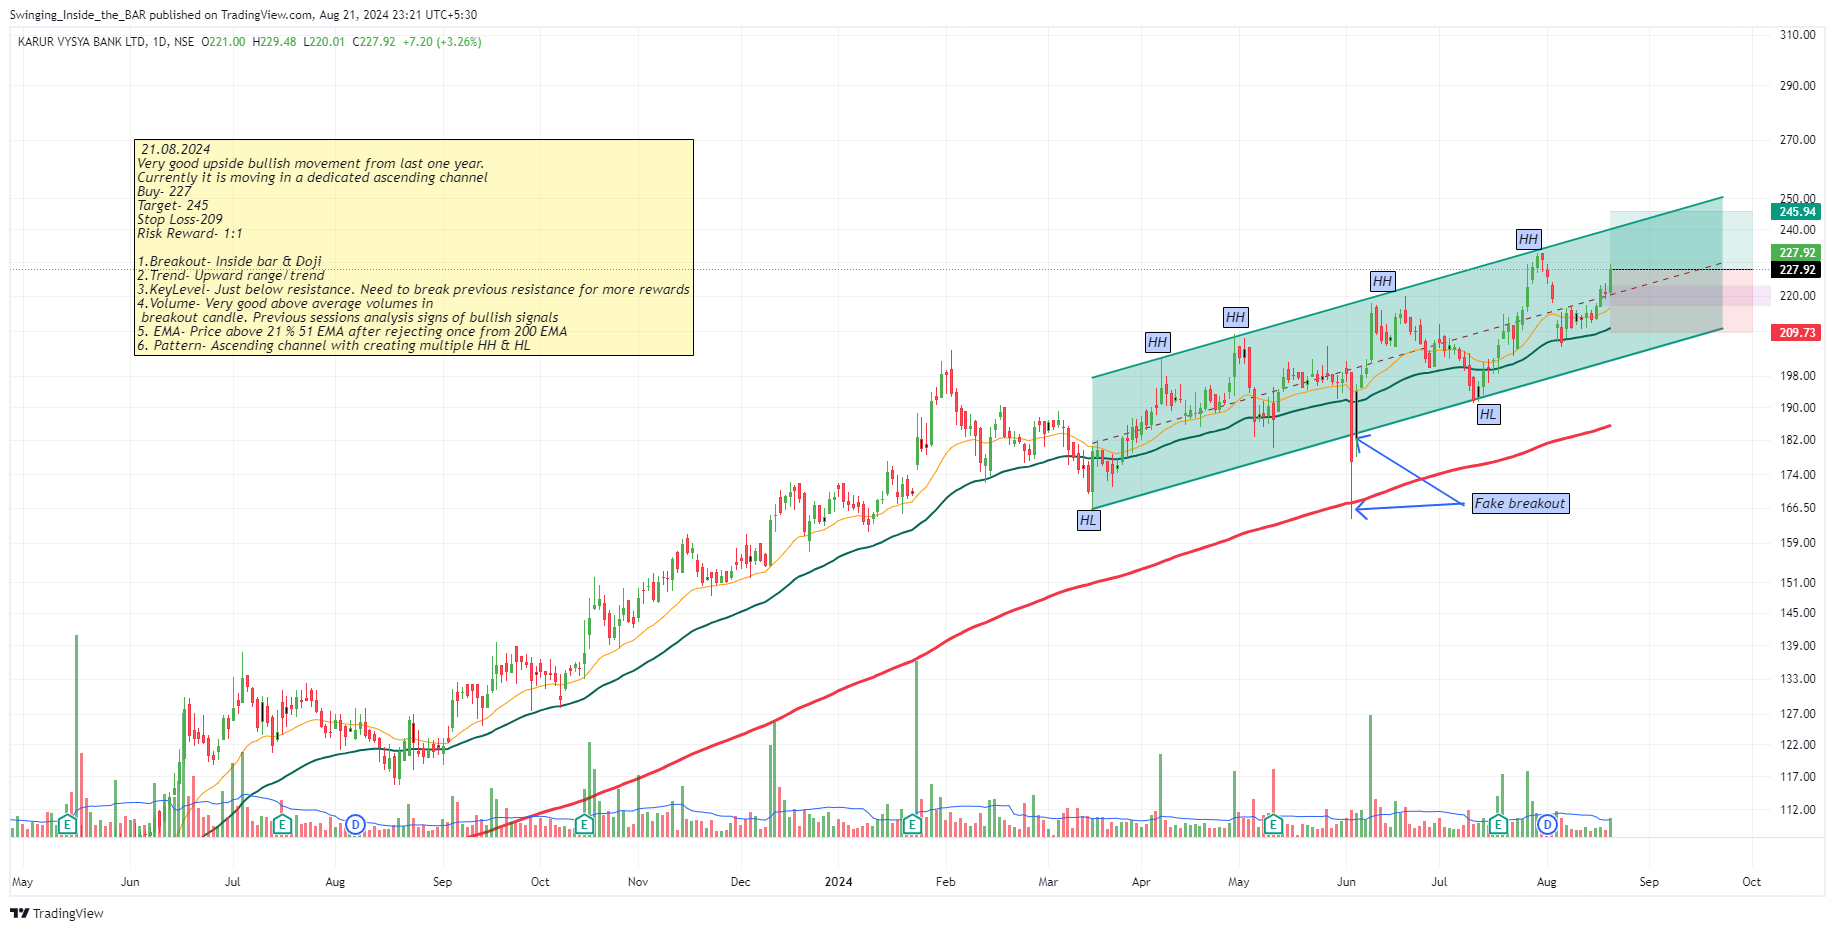Click the 'Stop Loss-209' line in the note
Screen dimensions: 1835x931
point(180,219)
